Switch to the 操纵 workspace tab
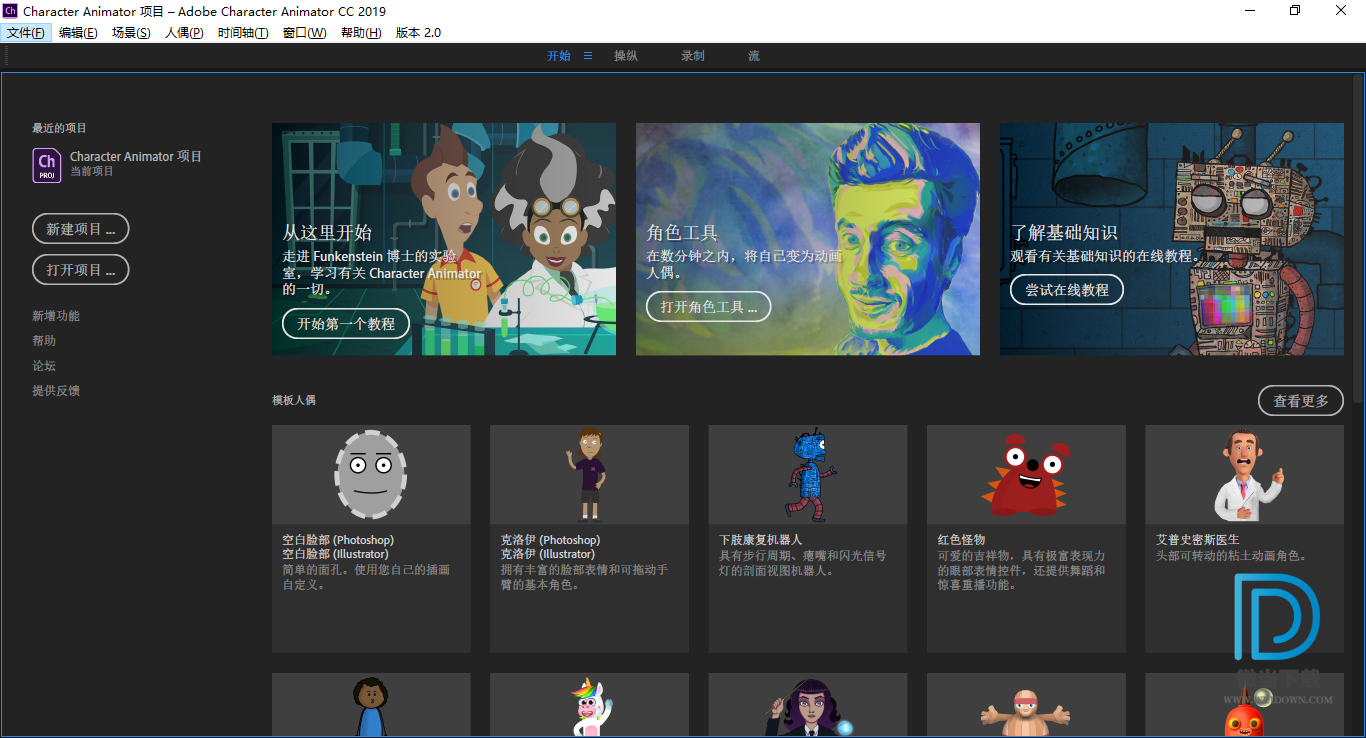Screen dimensions: 1366x738 point(626,56)
